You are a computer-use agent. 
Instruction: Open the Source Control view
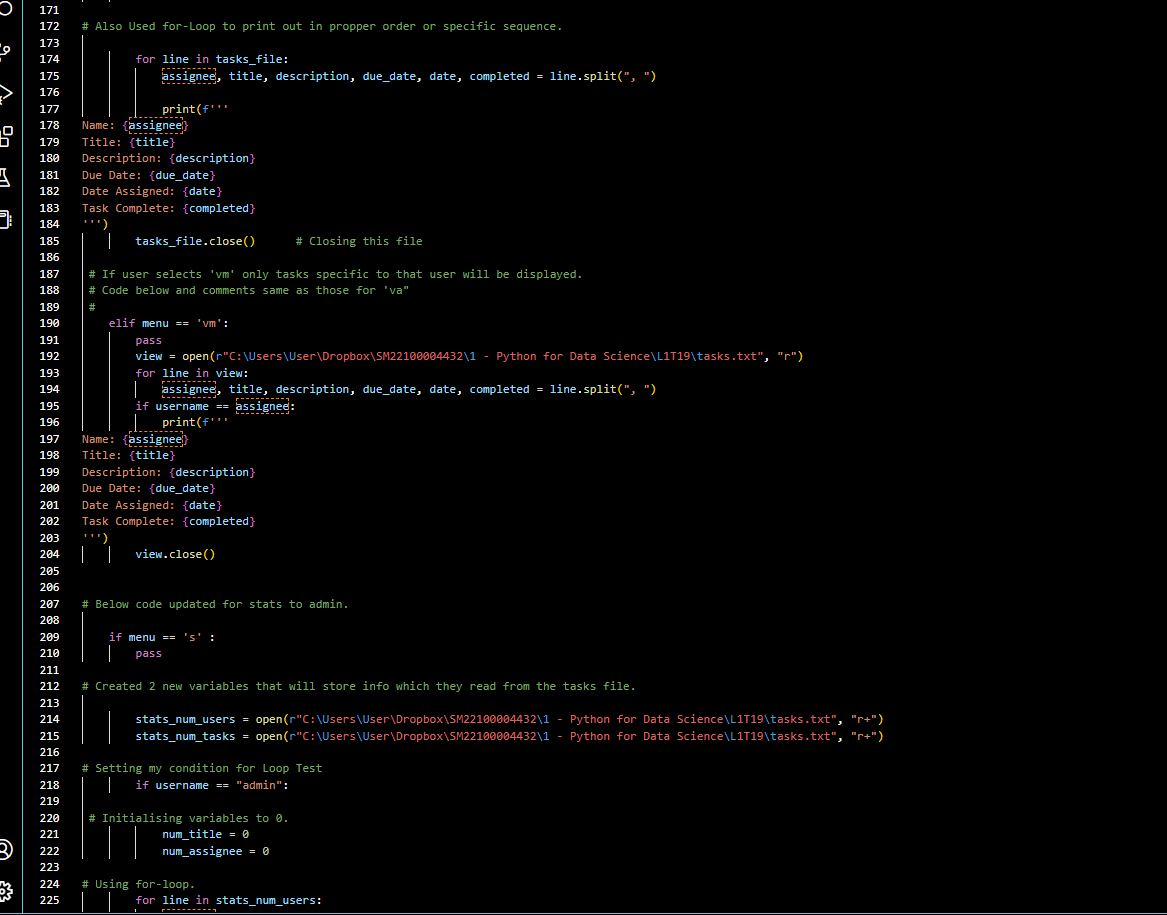8,48
